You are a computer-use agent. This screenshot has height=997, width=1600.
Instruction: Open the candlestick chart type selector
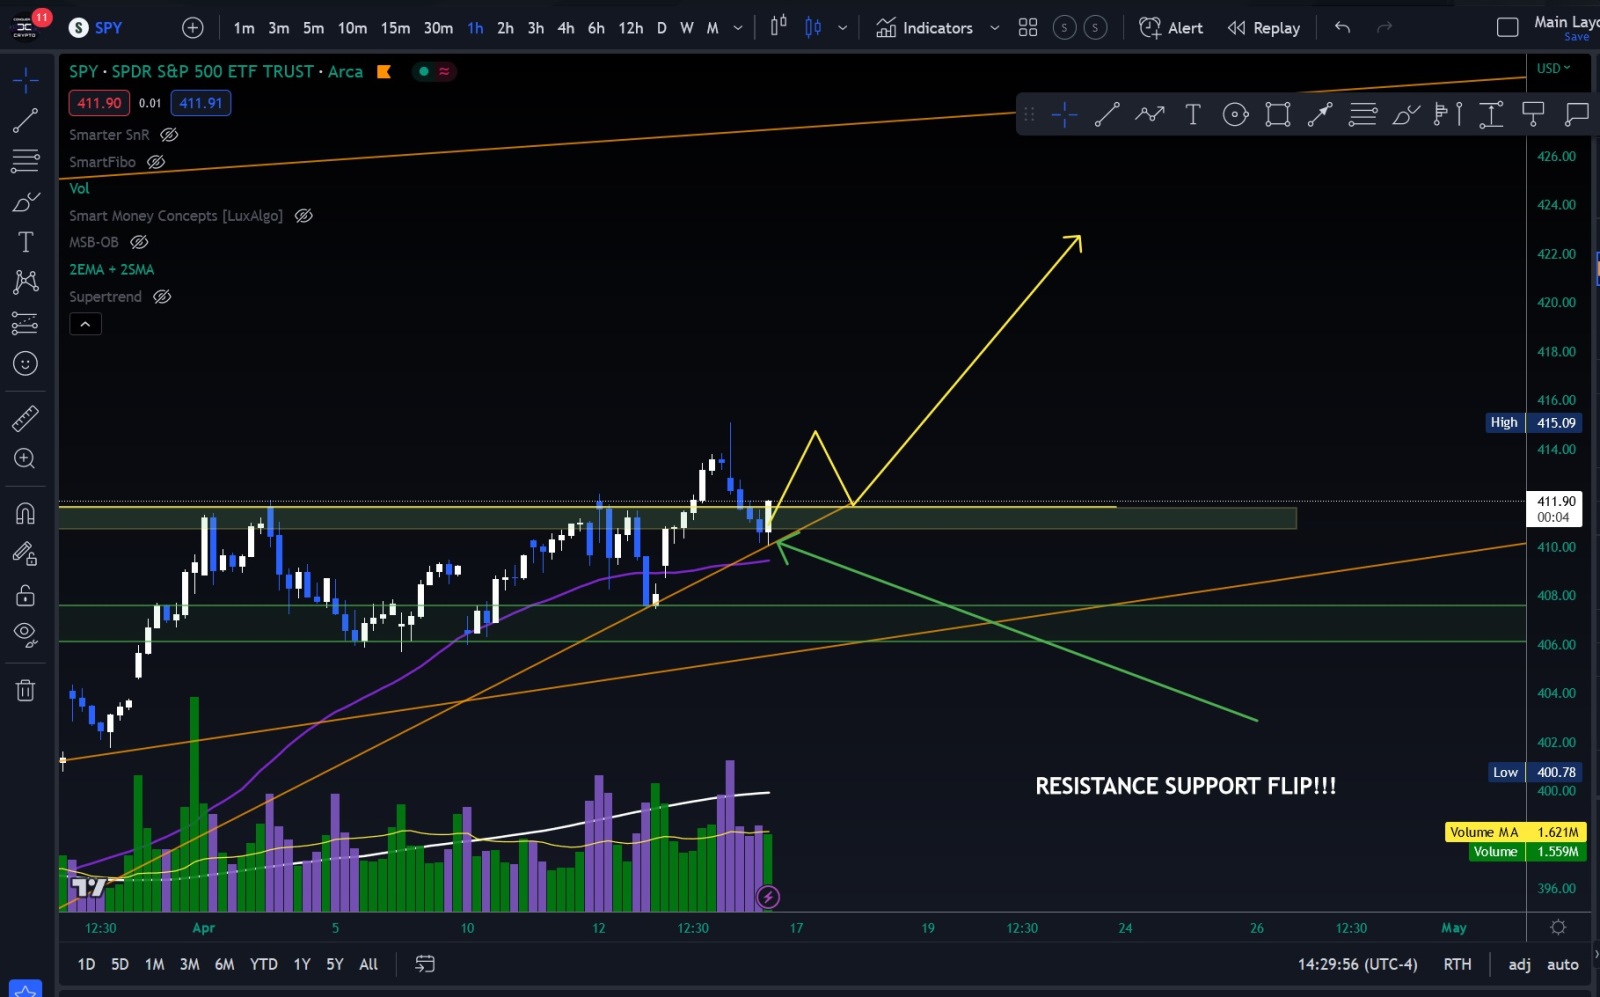pos(813,28)
